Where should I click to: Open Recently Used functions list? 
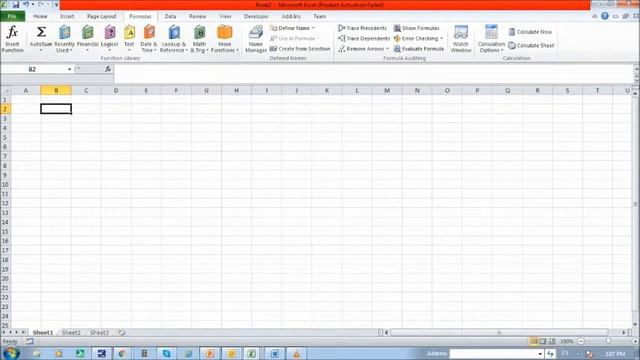(64, 39)
